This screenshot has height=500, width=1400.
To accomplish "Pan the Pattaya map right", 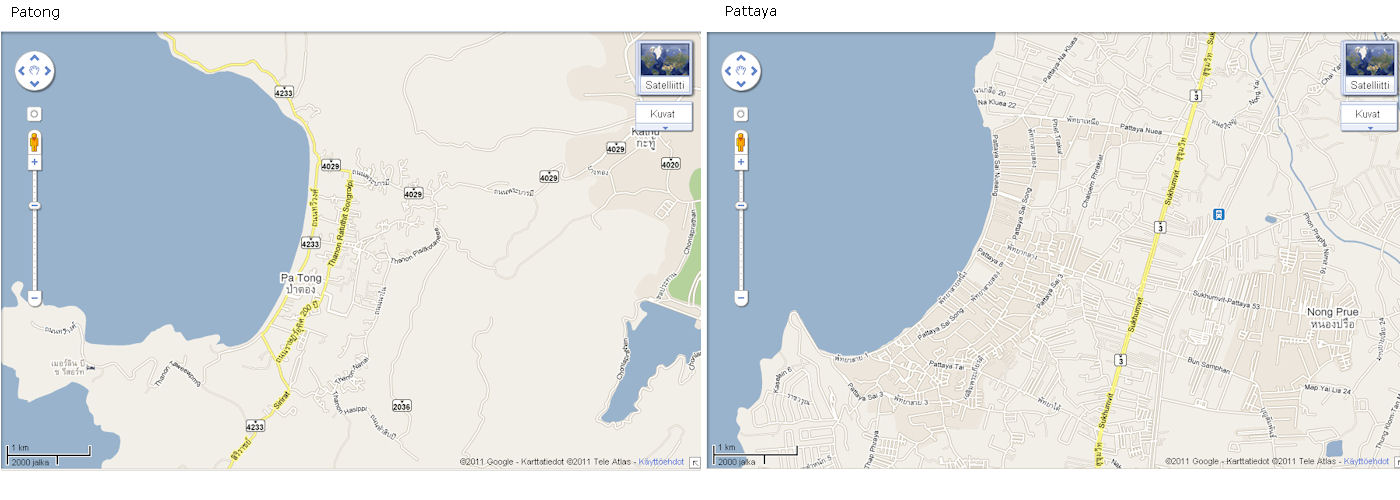I will point(753,71).
